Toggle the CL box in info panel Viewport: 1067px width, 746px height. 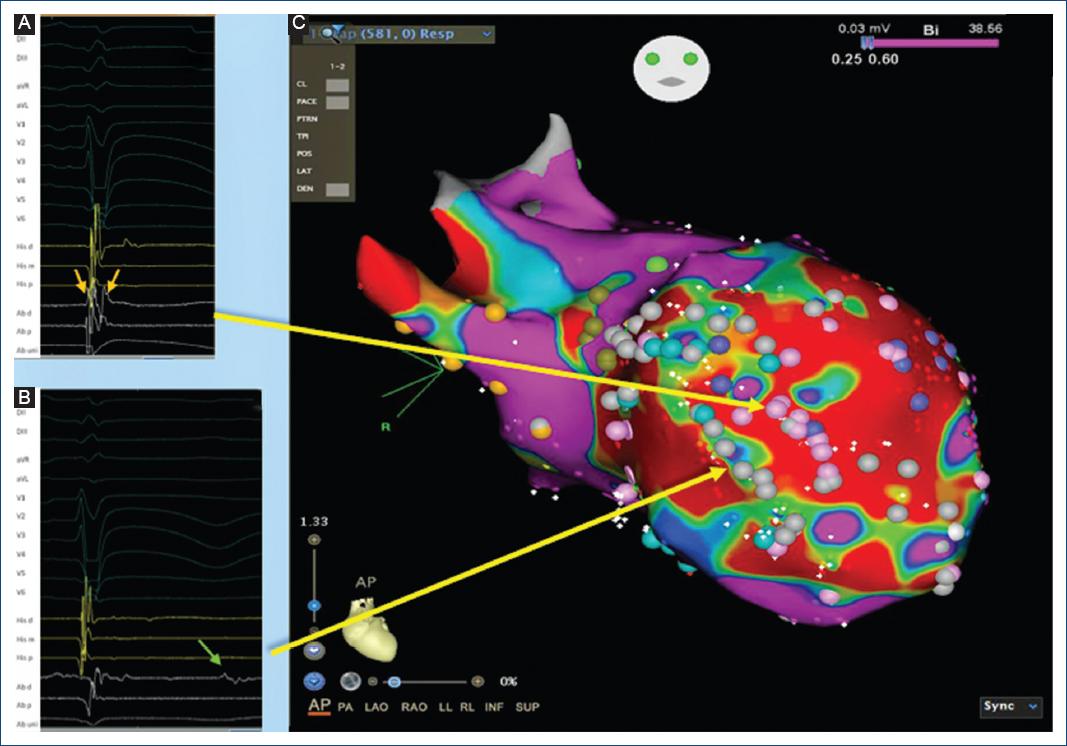point(336,85)
